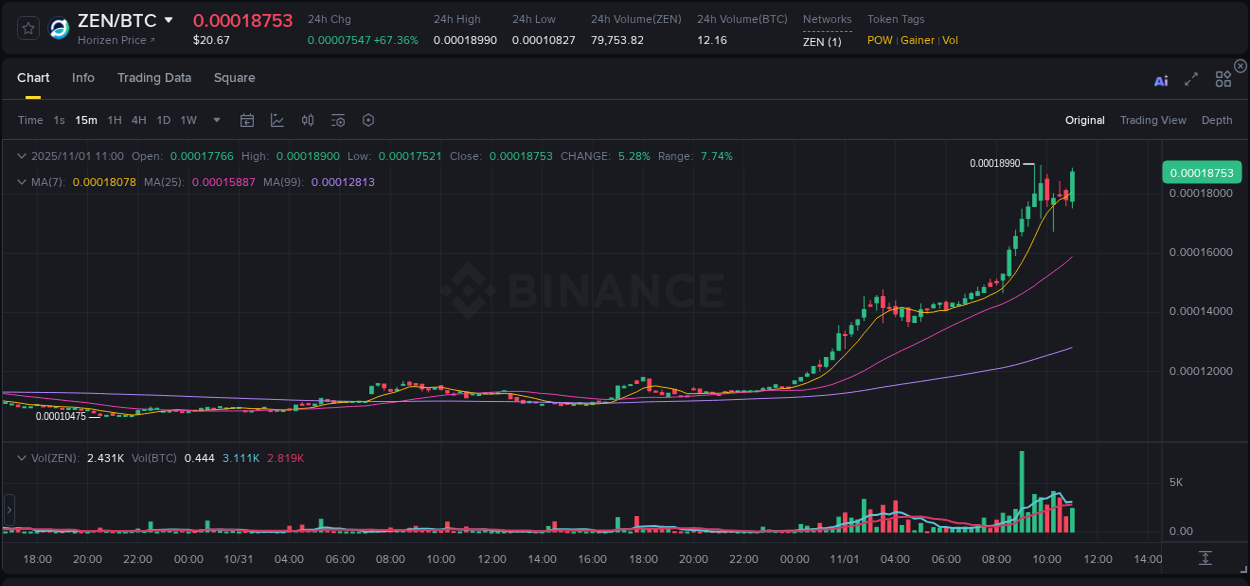Click the Gainer token tag link
The height and width of the screenshot is (586, 1250).
point(917,40)
